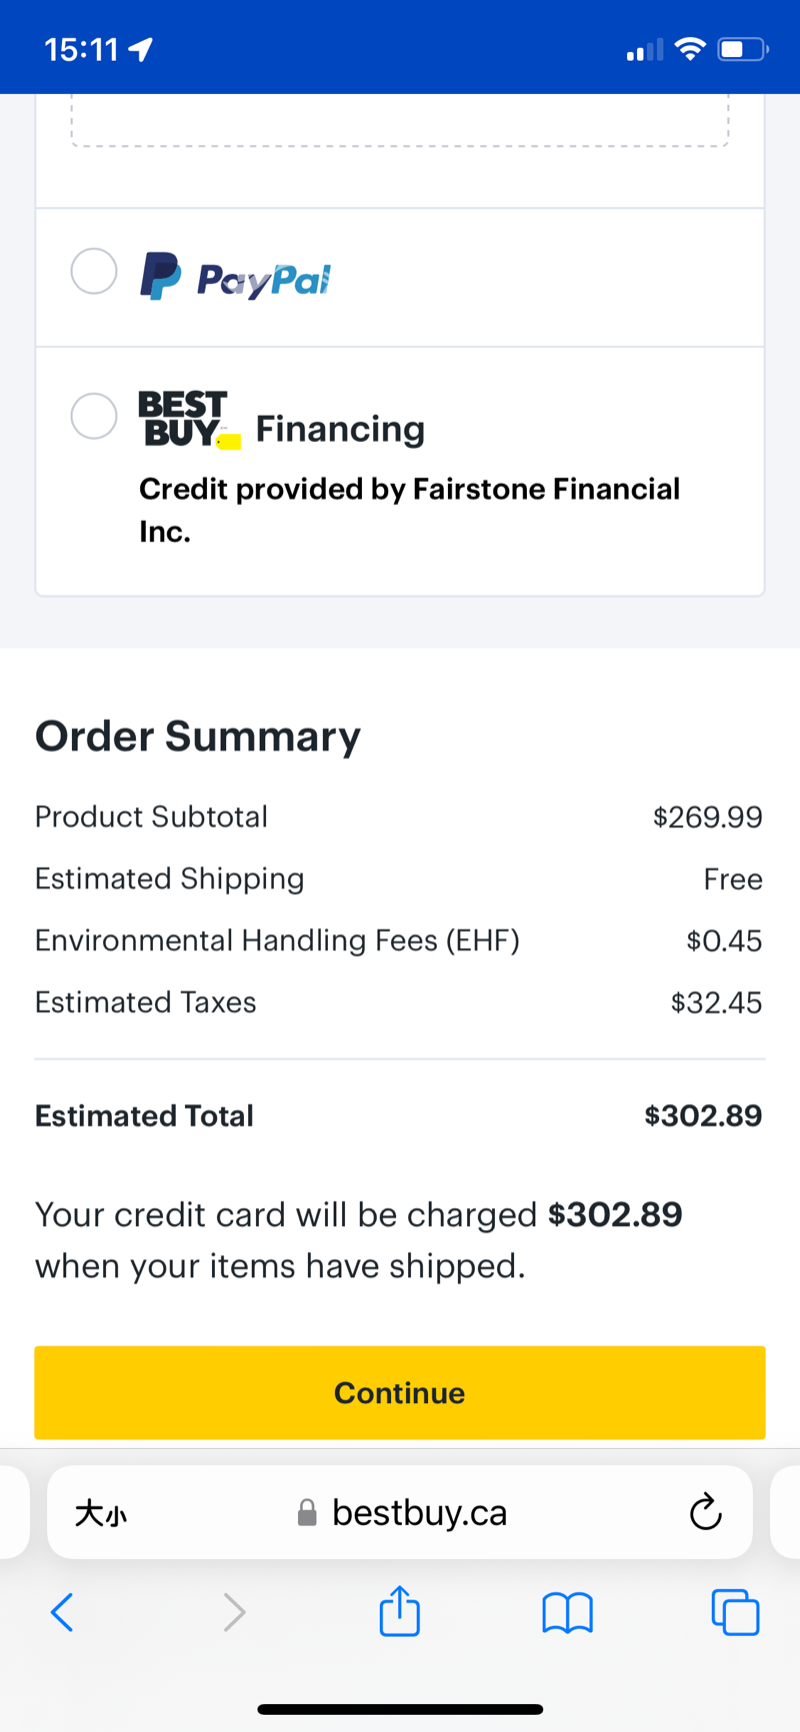
Task: Tap the lock icon in address bar
Action: click(308, 1513)
